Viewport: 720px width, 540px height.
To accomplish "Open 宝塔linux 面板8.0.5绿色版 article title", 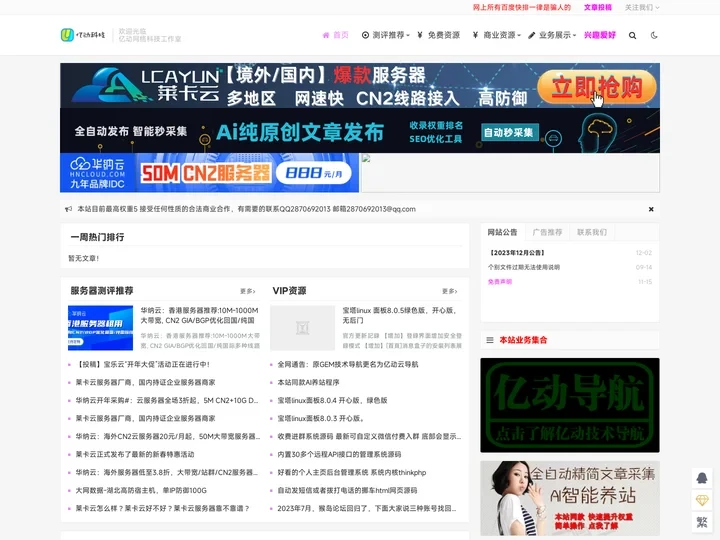I will 400,315.
